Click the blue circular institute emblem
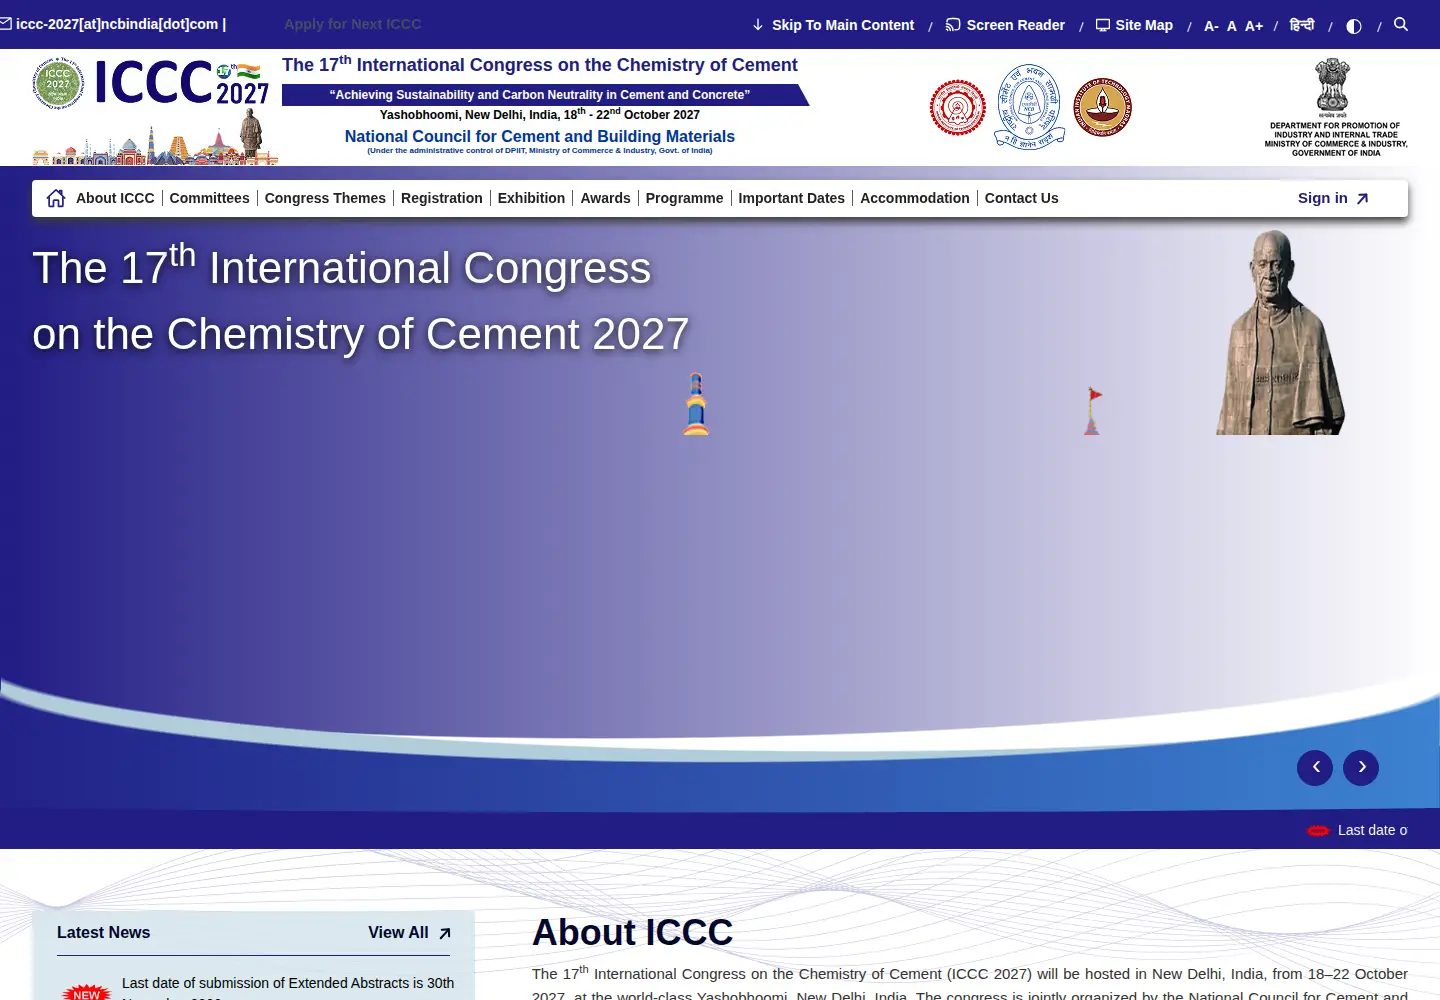 pyautogui.click(x=1030, y=106)
